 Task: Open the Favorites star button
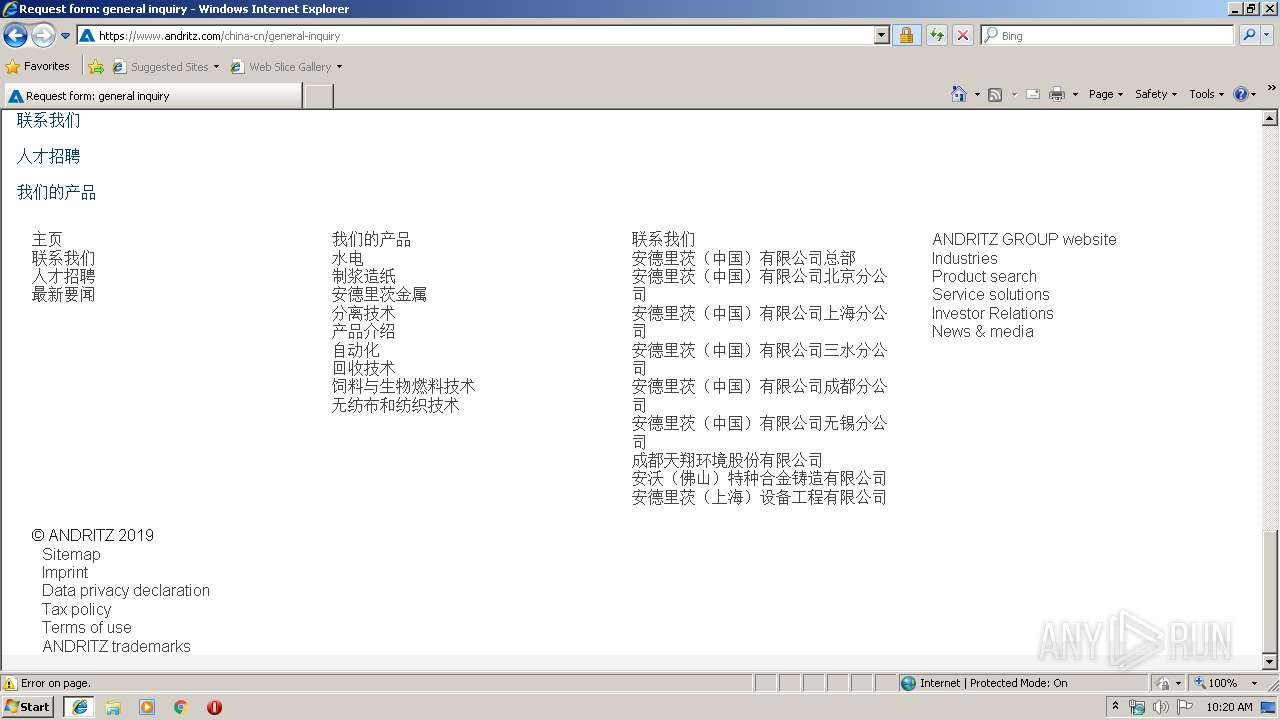[x=38, y=66]
